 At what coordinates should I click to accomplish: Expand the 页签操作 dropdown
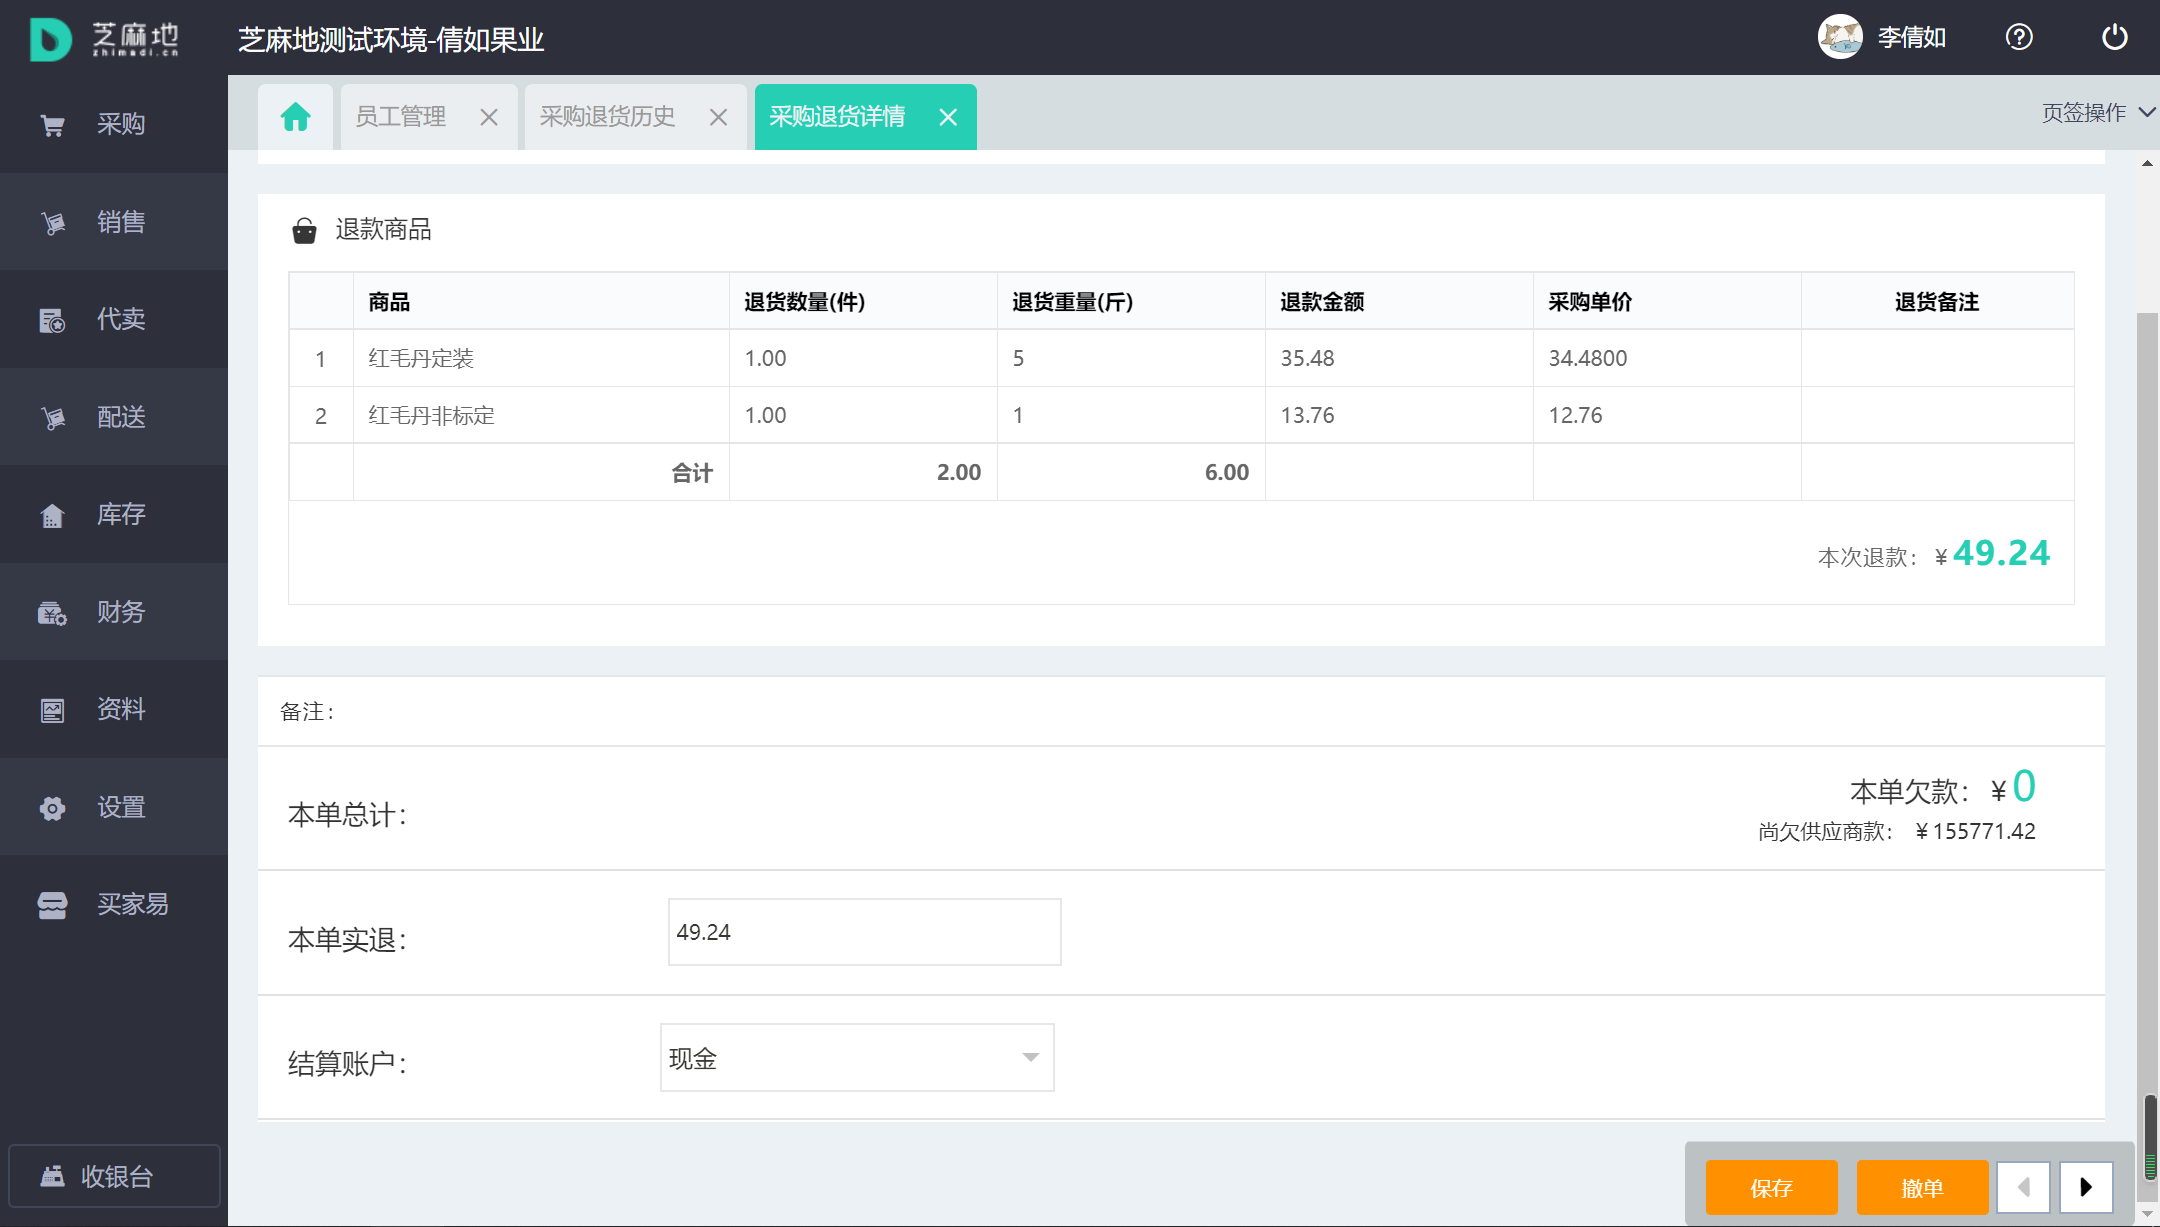tap(2096, 113)
